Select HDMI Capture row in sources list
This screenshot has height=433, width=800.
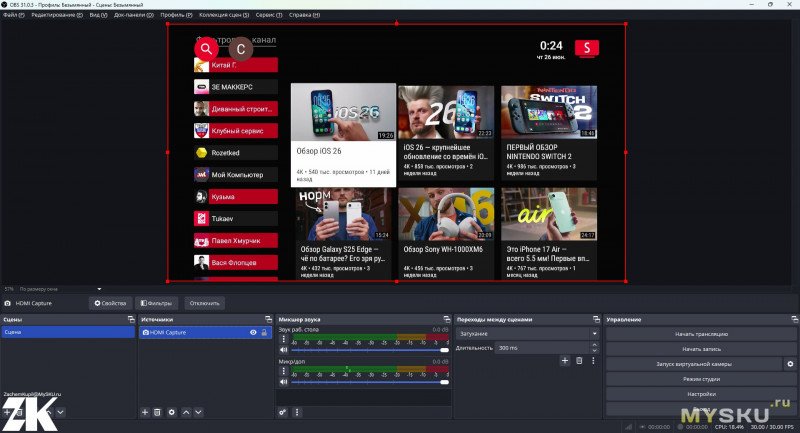(205, 332)
